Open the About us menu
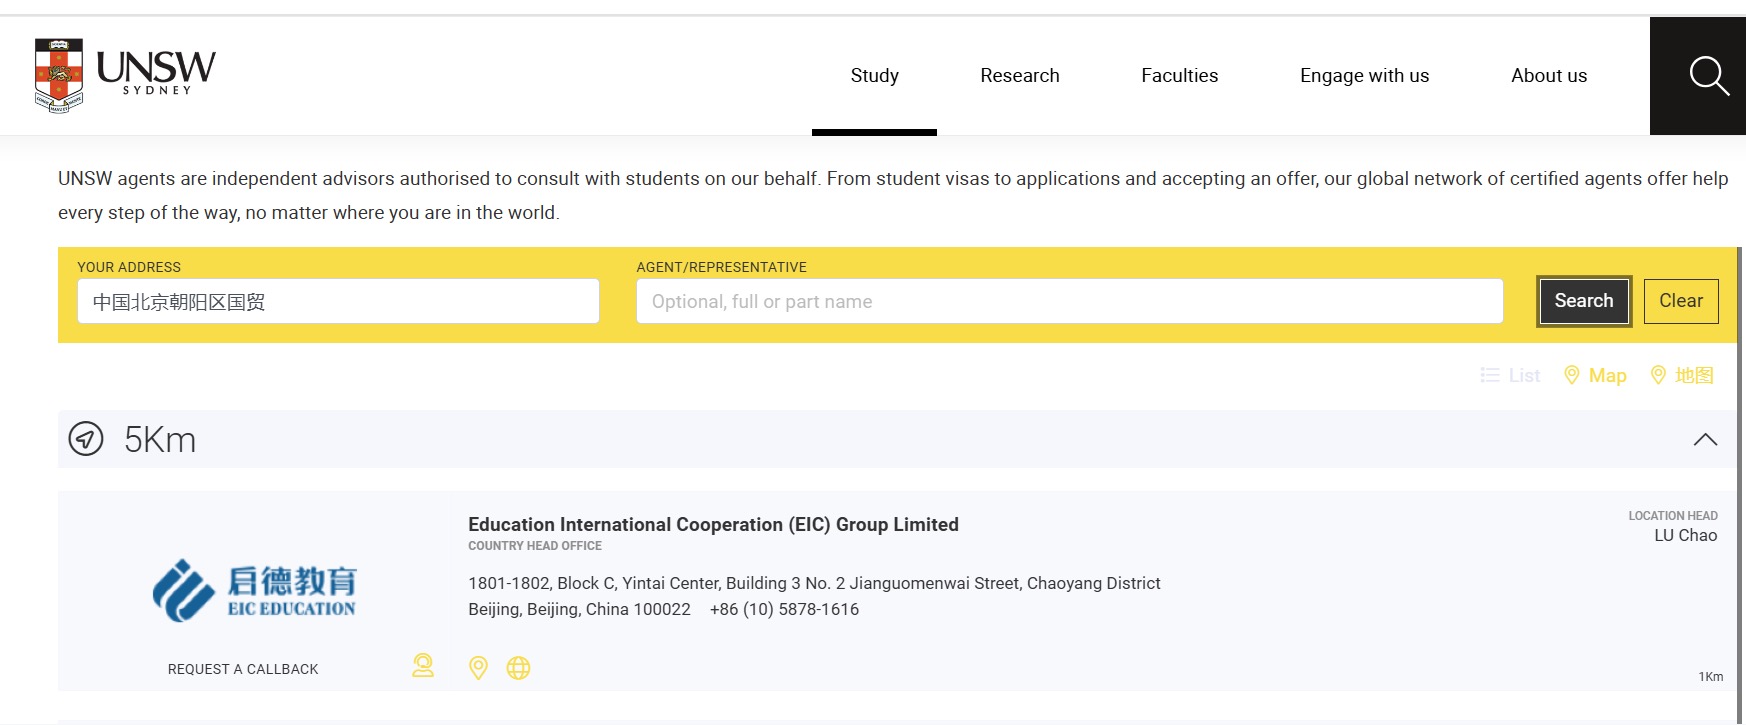This screenshot has height=725, width=1746. 1549,76
